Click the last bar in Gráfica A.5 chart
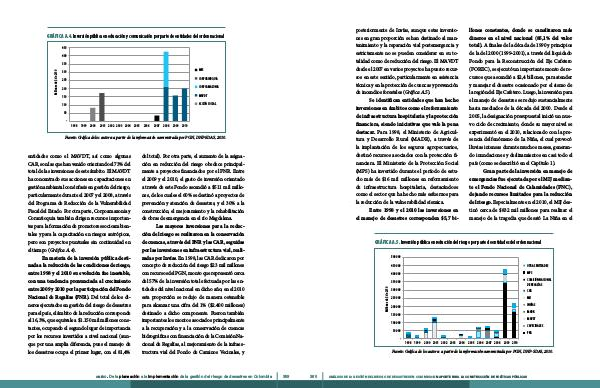The width and height of the screenshot is (600, 388). click(514, 321)
